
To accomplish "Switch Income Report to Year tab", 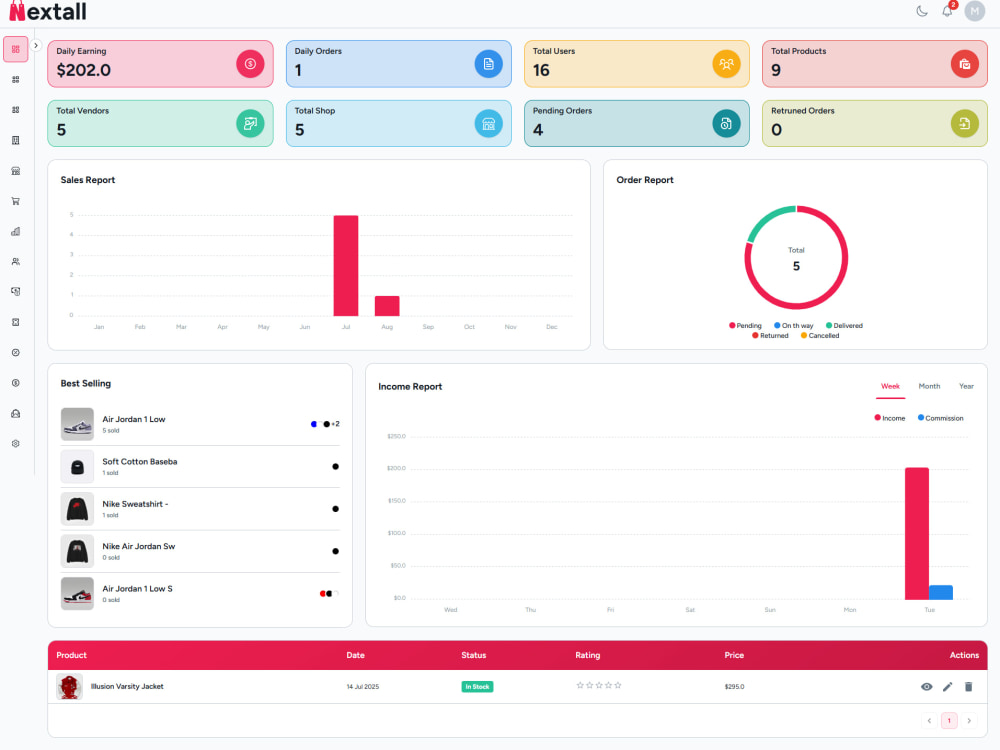I will click(x=966, y=386).
